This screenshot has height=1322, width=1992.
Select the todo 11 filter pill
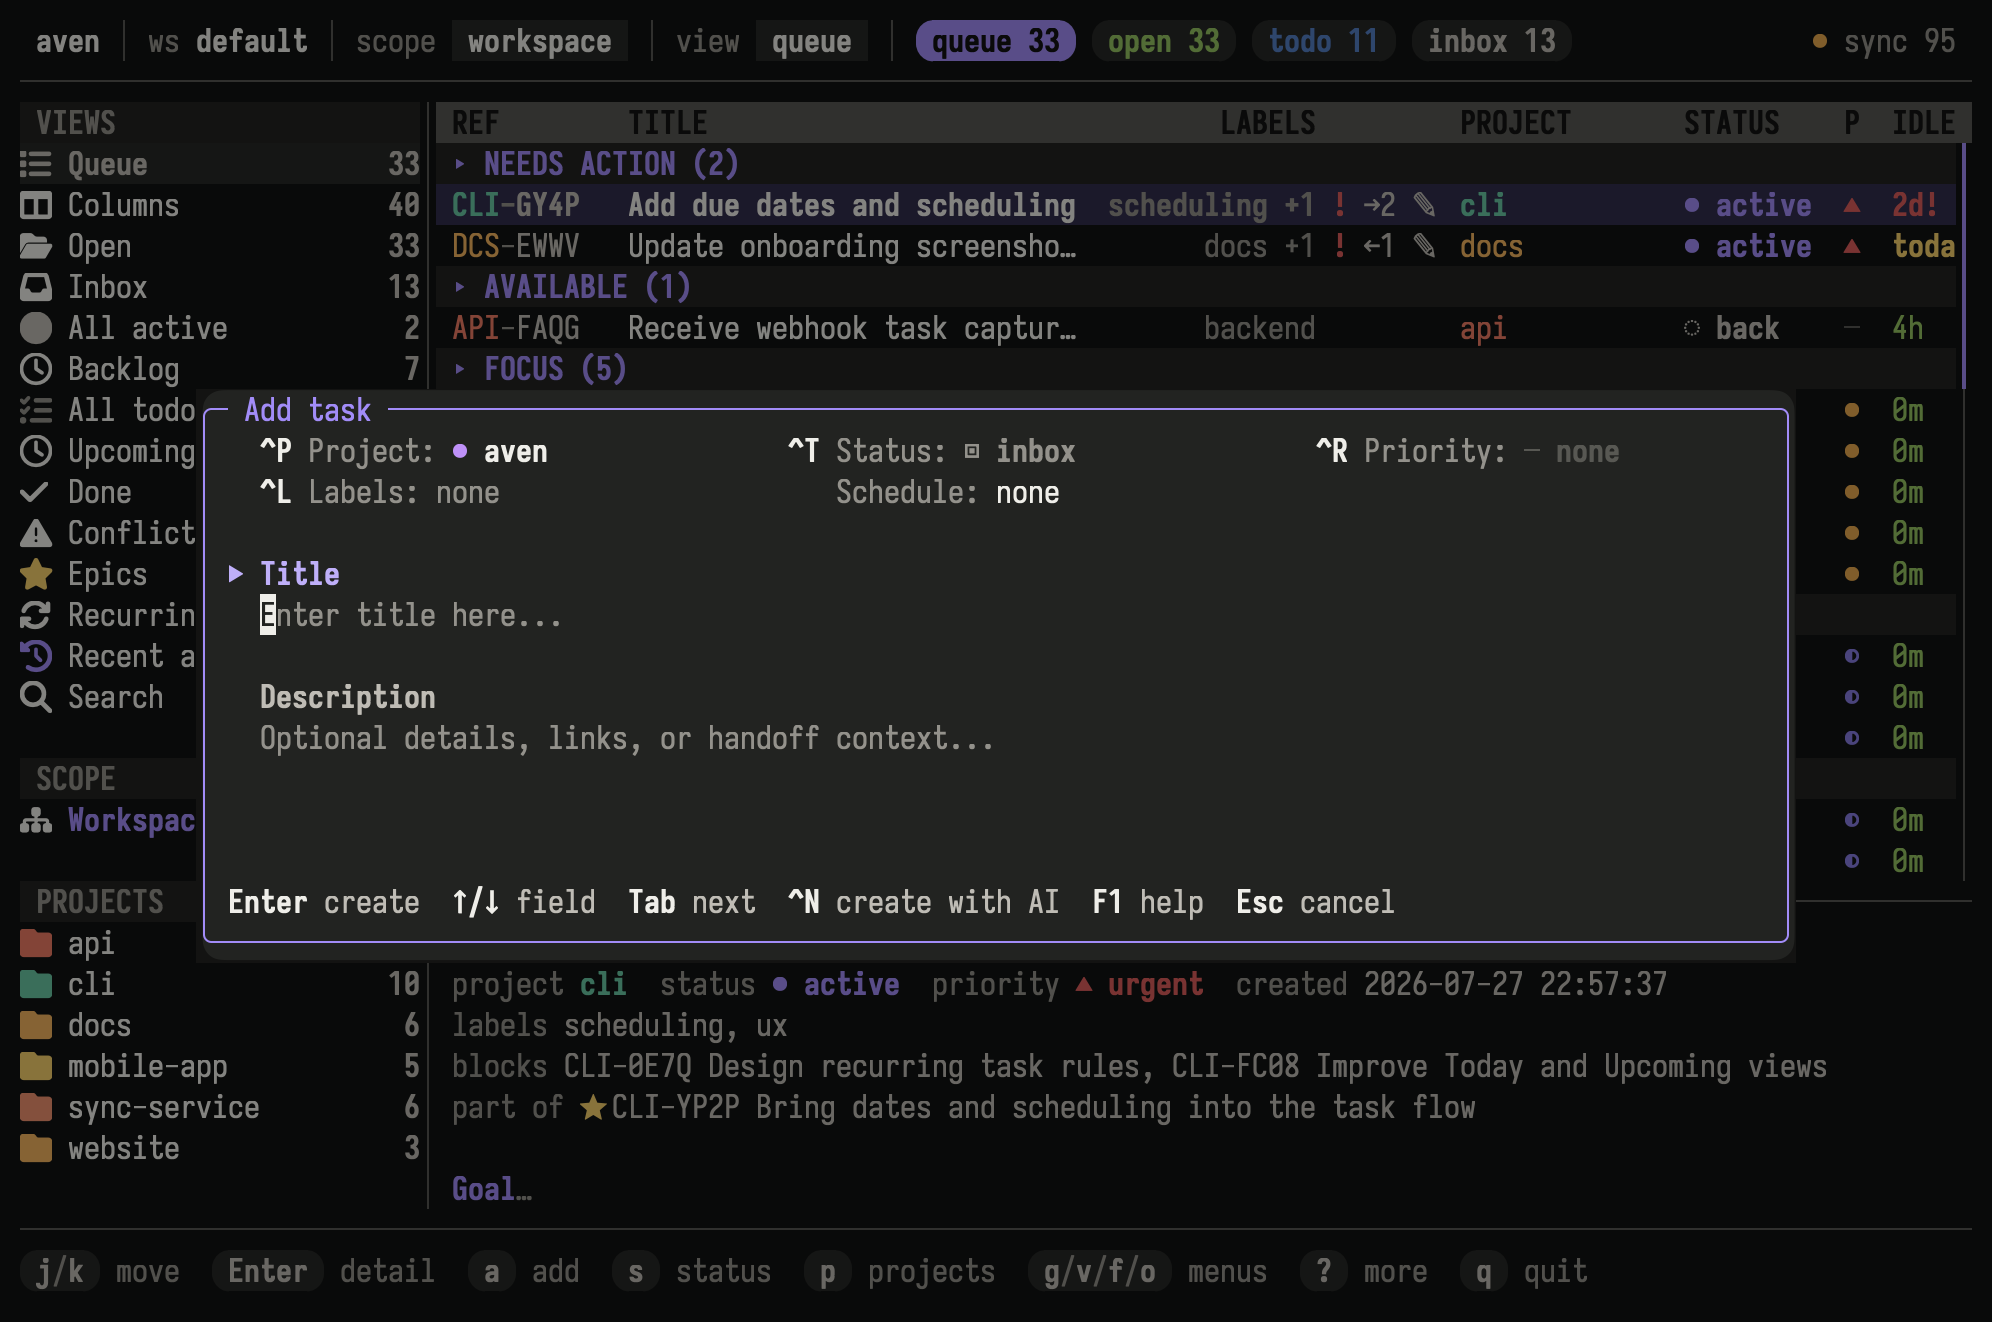pos(1323,41)
